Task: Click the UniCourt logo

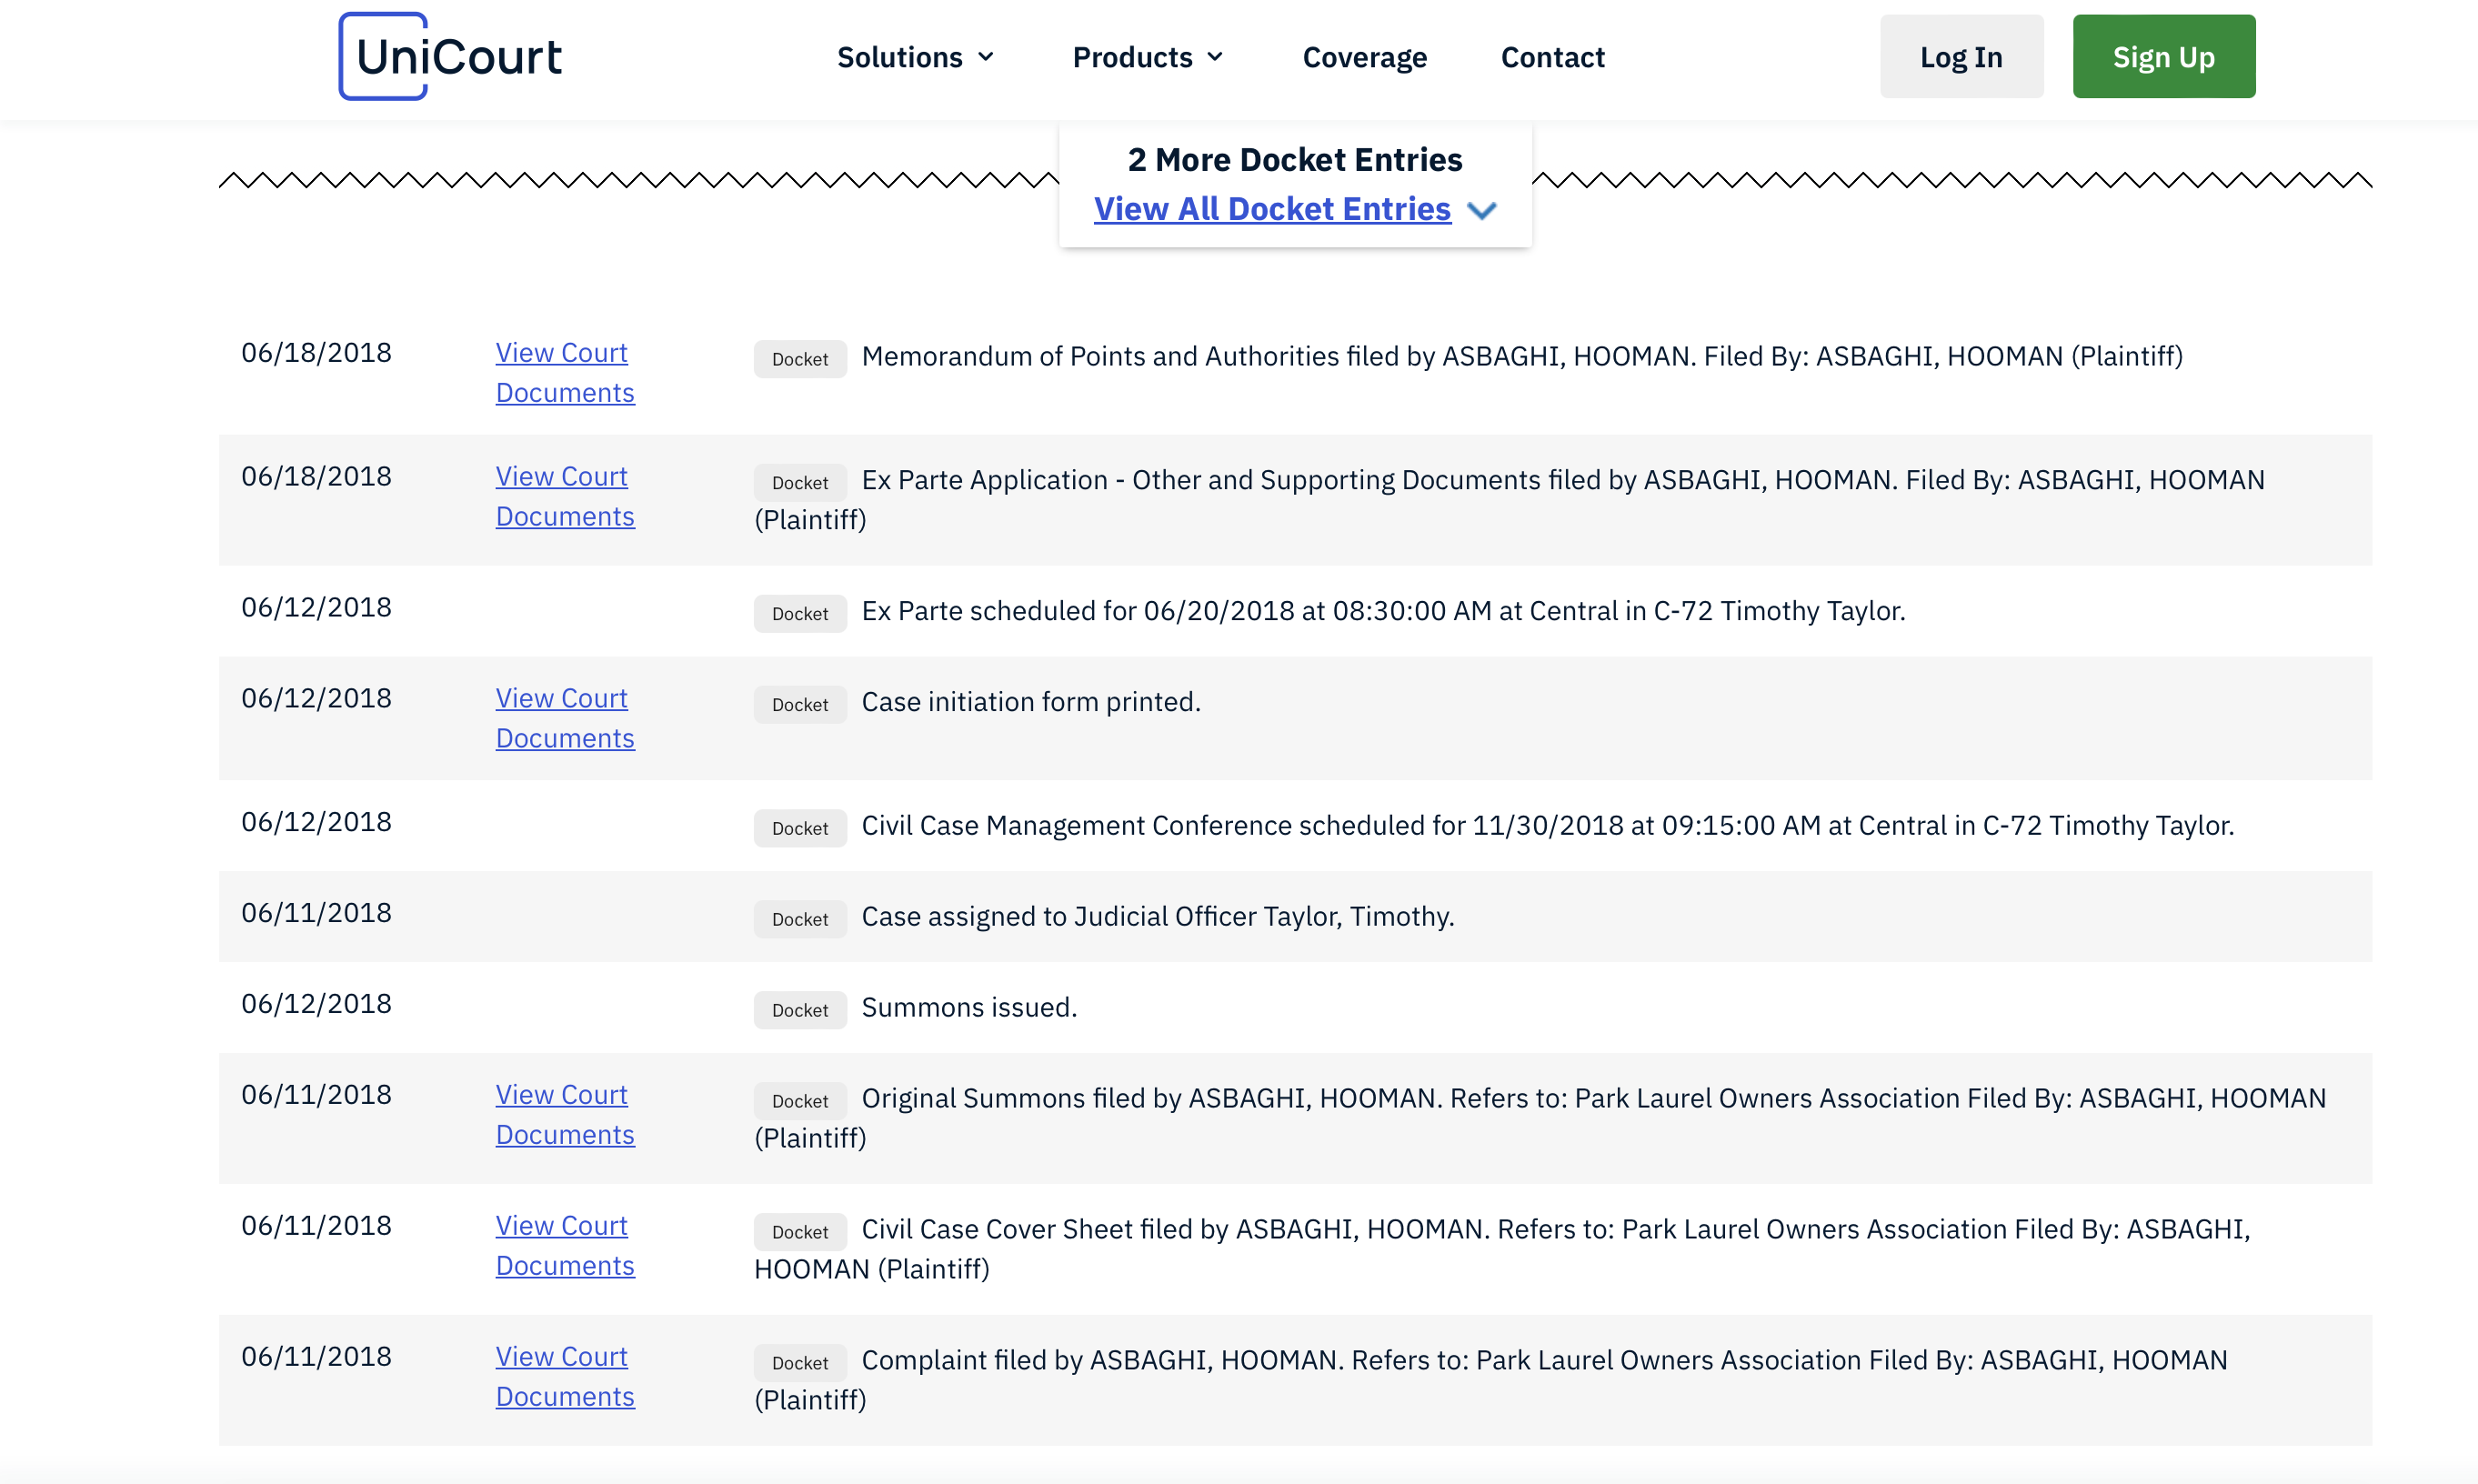Action: [x=450, y=56]
